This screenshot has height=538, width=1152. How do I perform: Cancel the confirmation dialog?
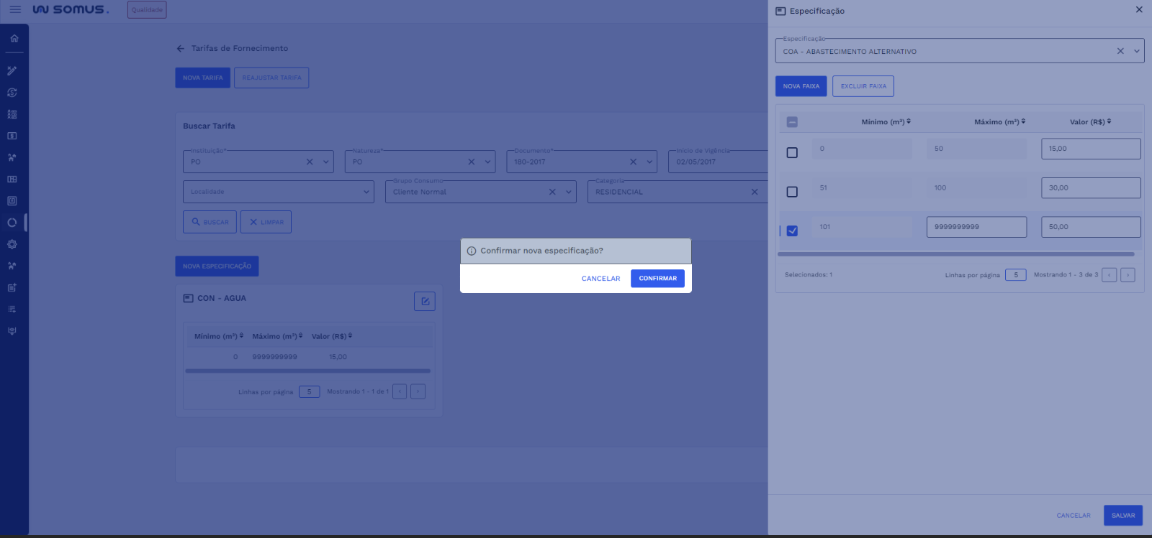coord(600,278)
